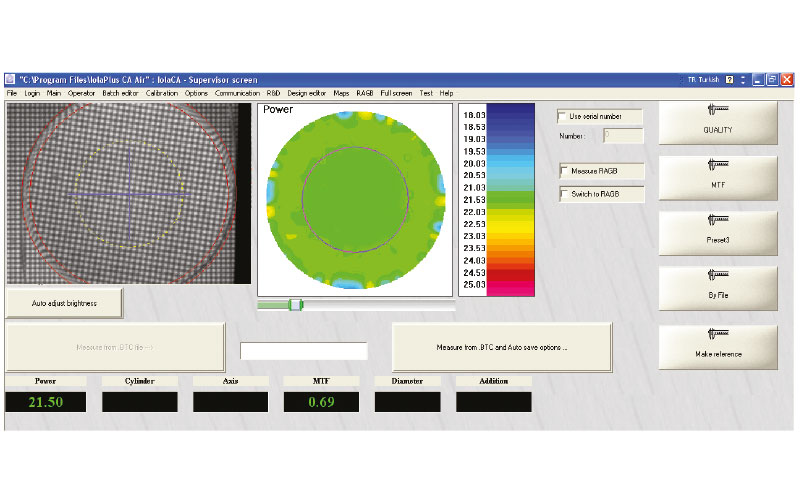Open the Communication menu
Viewport: 800px width, 500px height.
click(x=237, y=93)
